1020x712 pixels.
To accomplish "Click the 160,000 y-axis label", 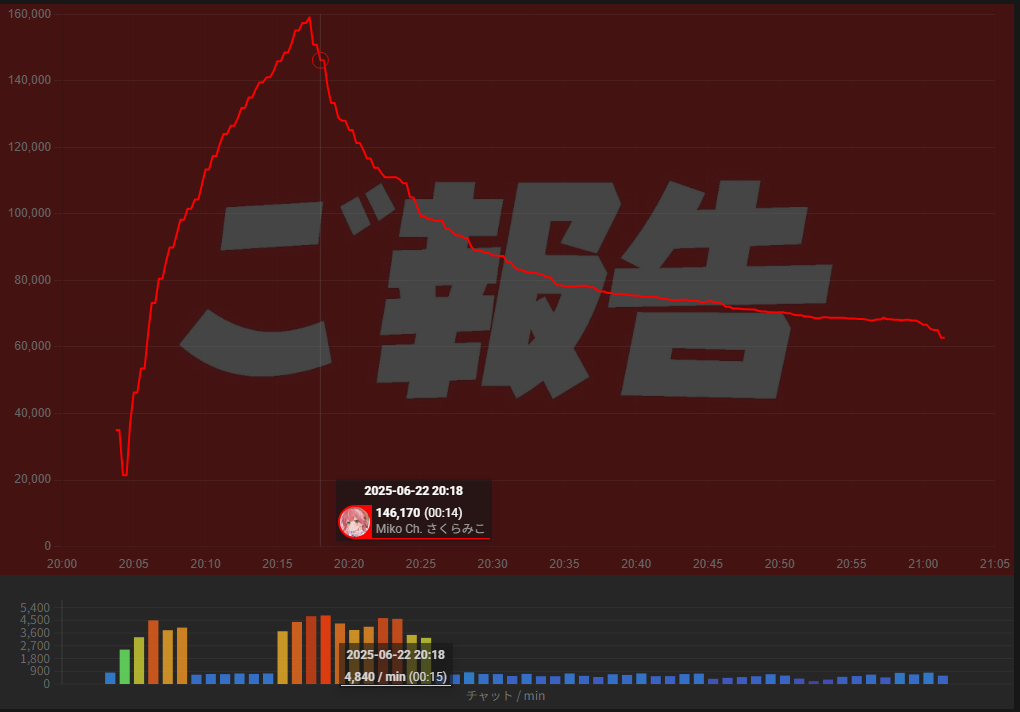I will point(29,14).
